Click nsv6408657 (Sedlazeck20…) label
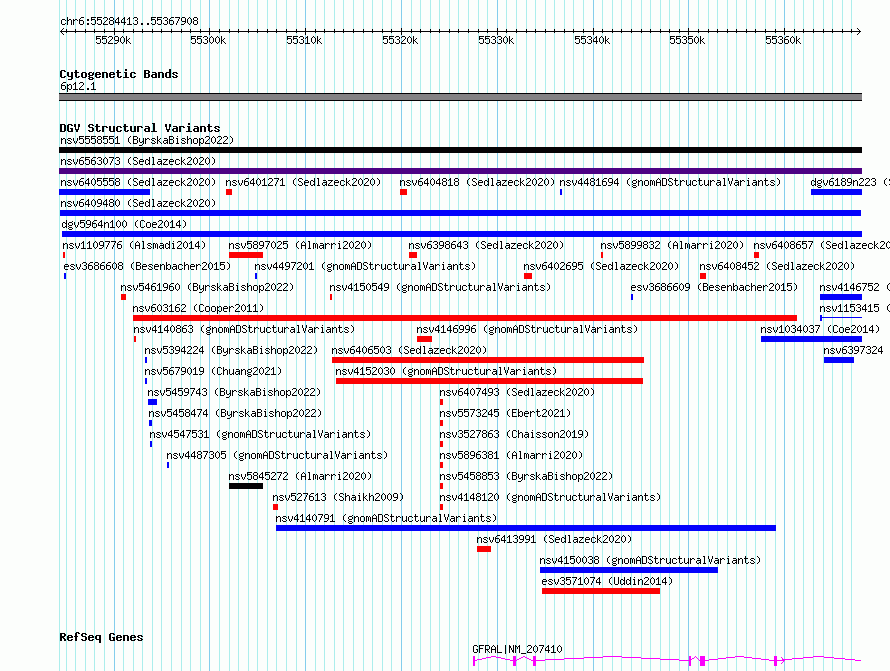The height and width of the screenshot is (671, 890). tap(821, 245)
